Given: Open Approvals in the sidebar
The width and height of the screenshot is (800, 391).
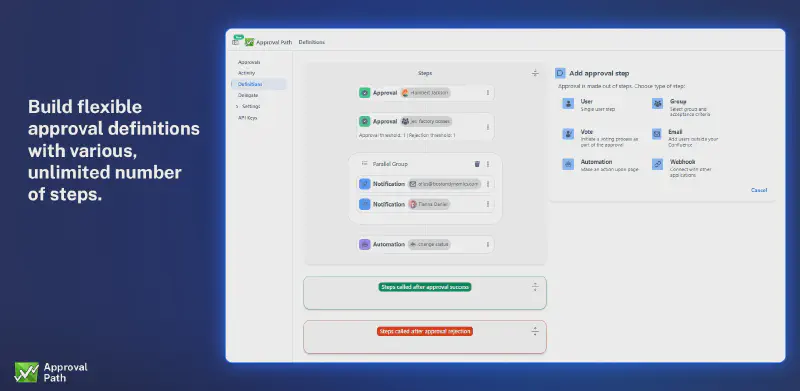Looking at the screenshot, I should click(x=249, y=62).
